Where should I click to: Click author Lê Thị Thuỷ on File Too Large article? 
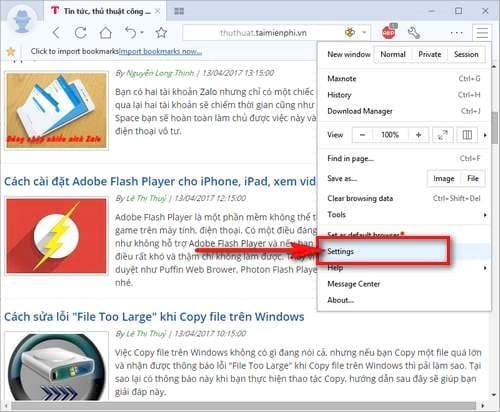coord(146,334)
